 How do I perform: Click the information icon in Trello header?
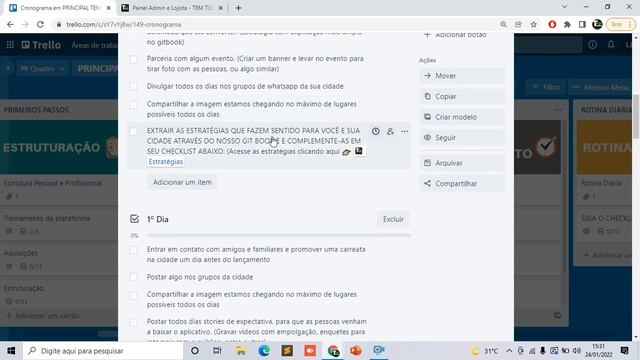click(x=593, y=44)
